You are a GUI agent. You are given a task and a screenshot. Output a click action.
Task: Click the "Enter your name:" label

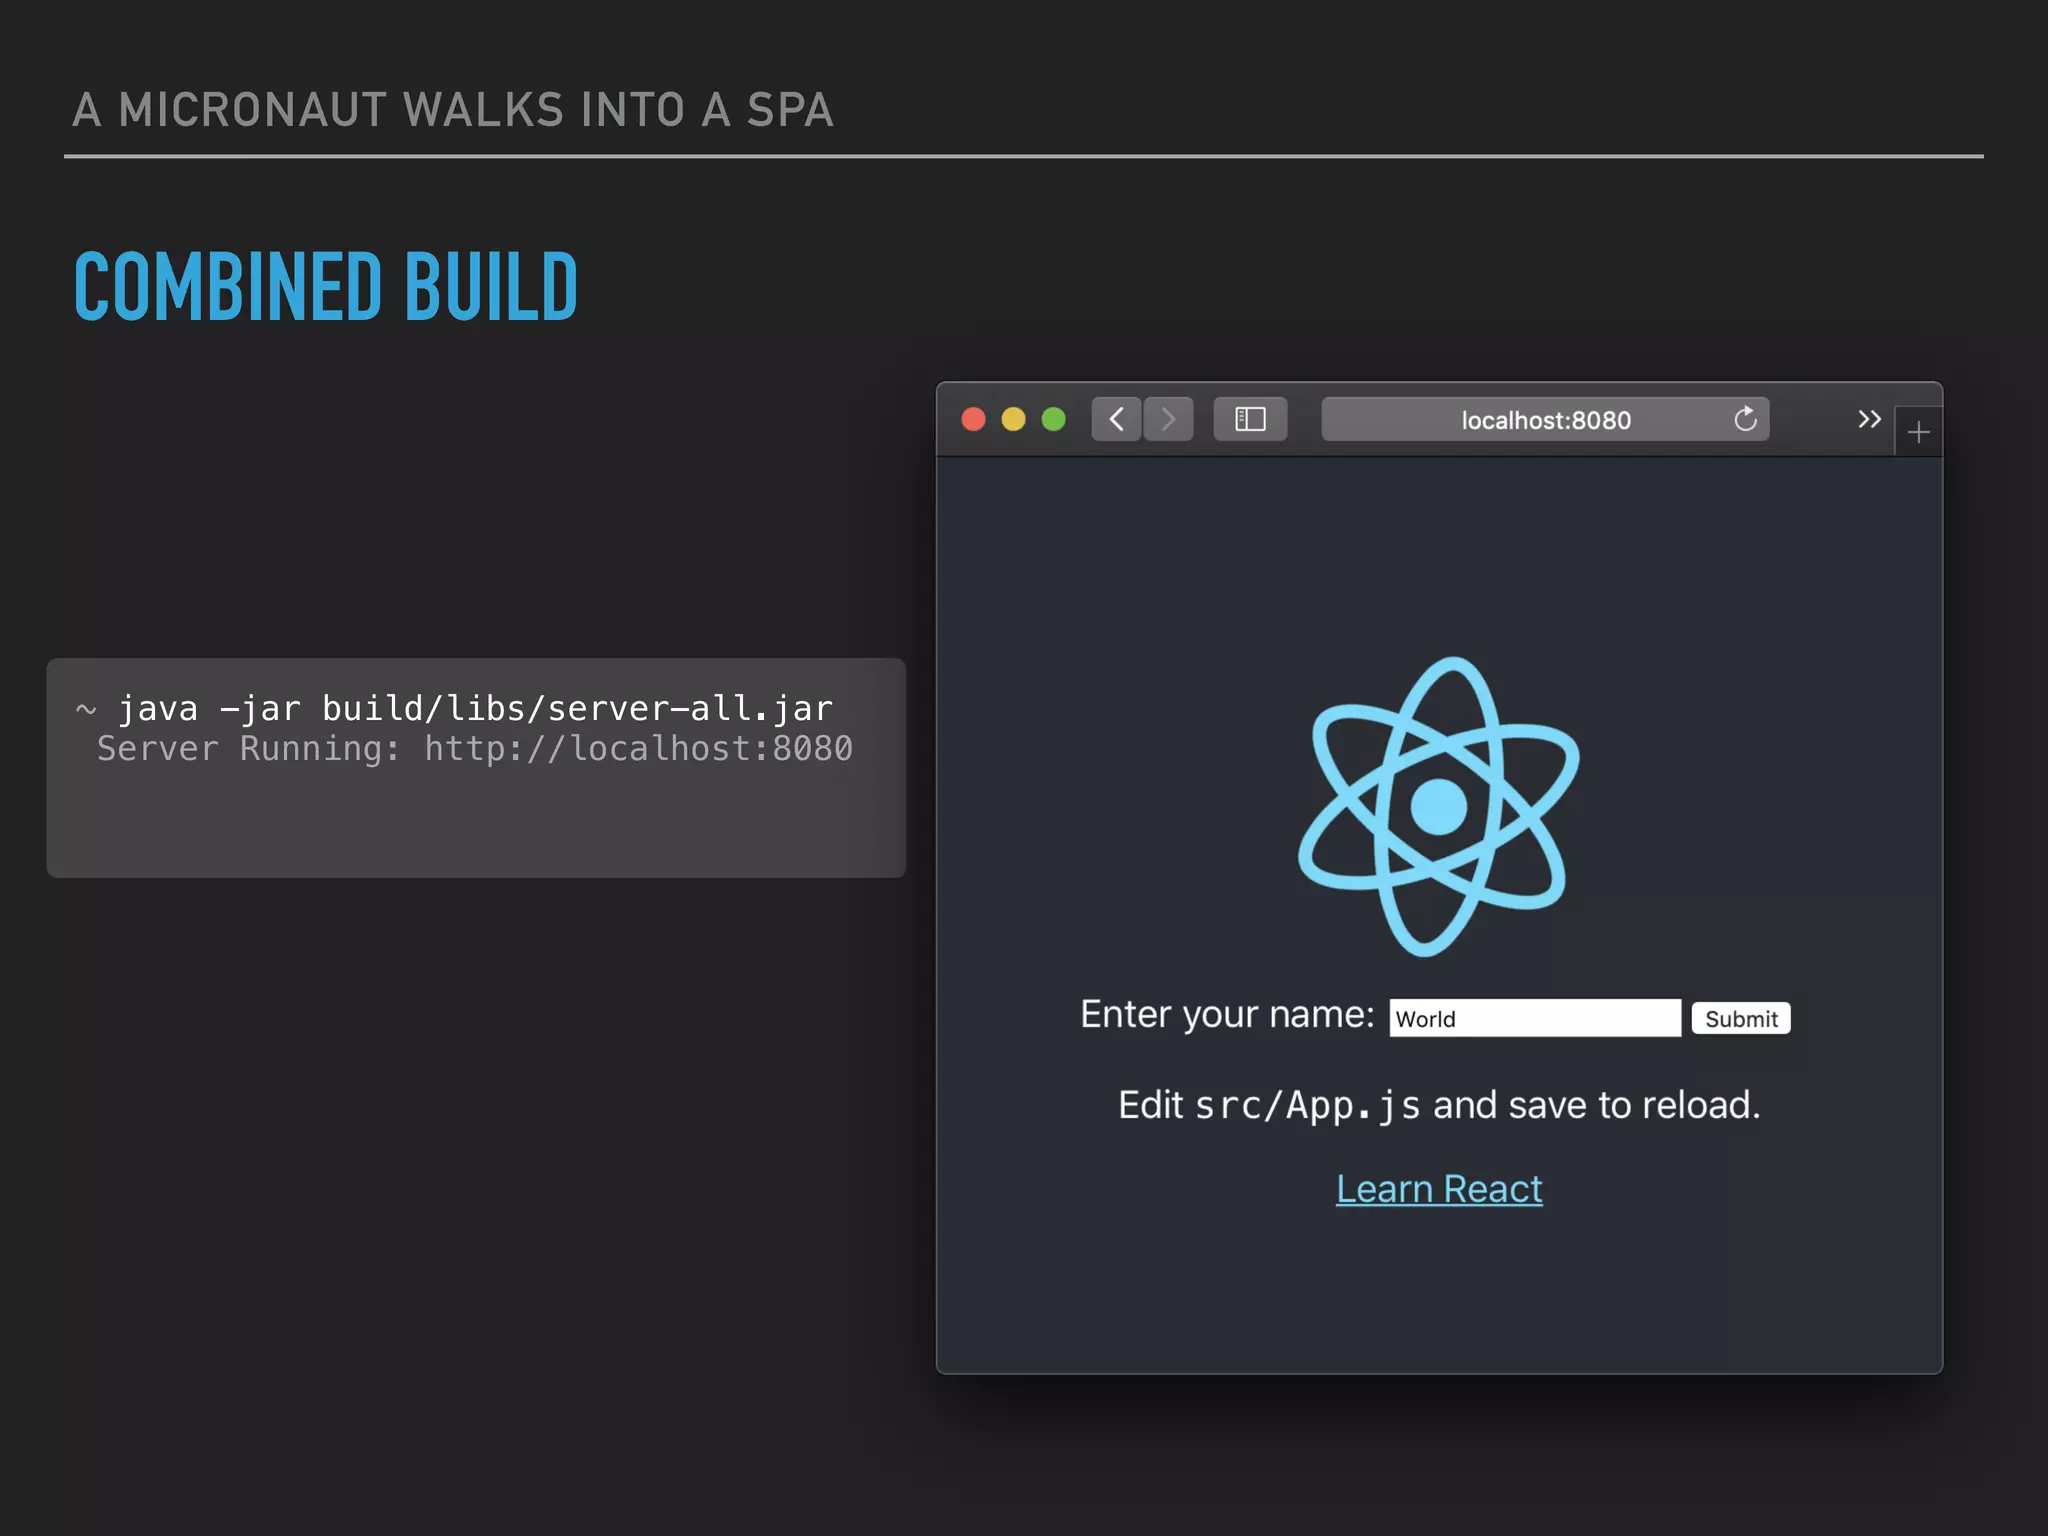(x=1227, y=1015)
